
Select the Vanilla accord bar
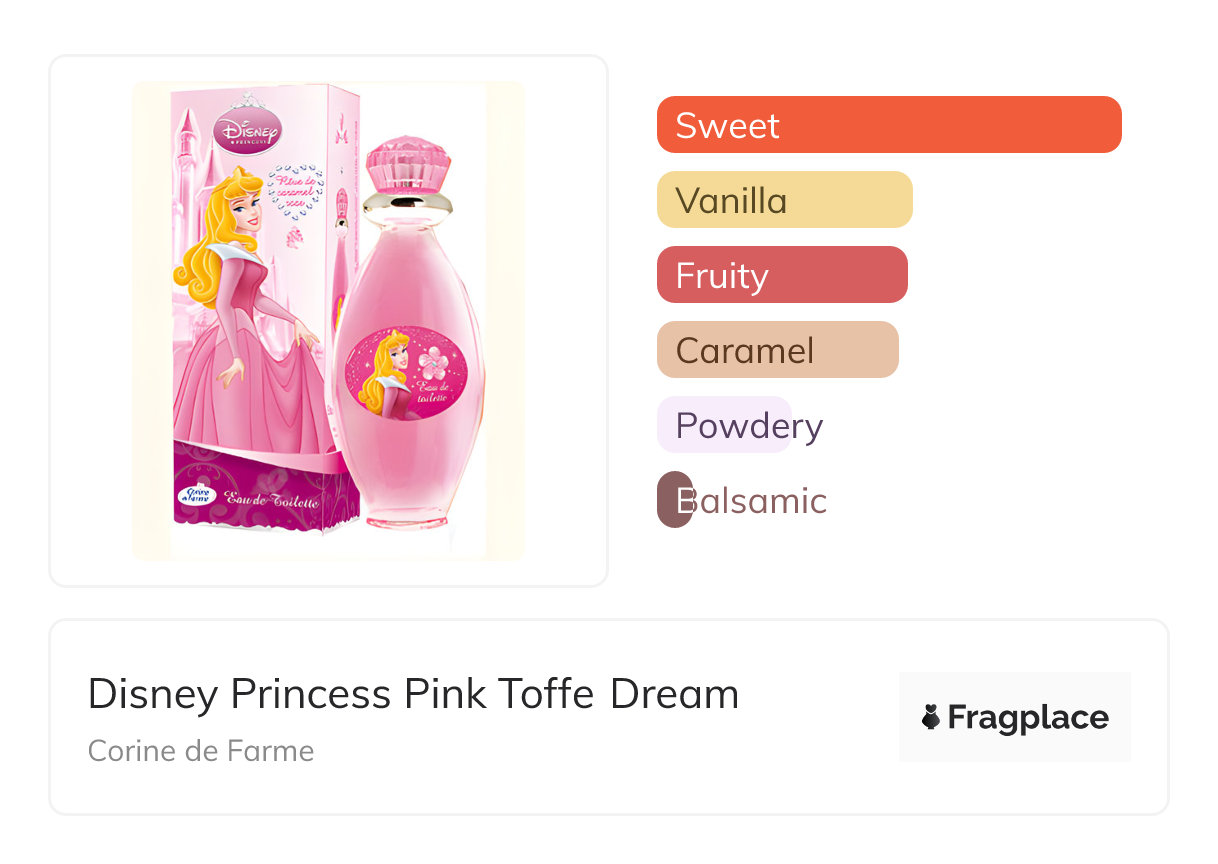pos(784,200)
